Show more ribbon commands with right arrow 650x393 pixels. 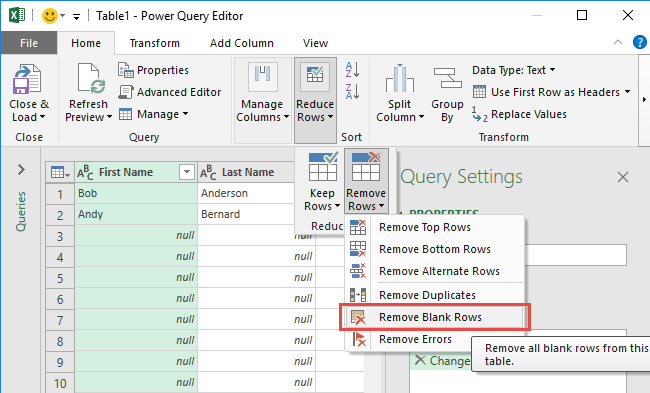click(x=644, y=99)
